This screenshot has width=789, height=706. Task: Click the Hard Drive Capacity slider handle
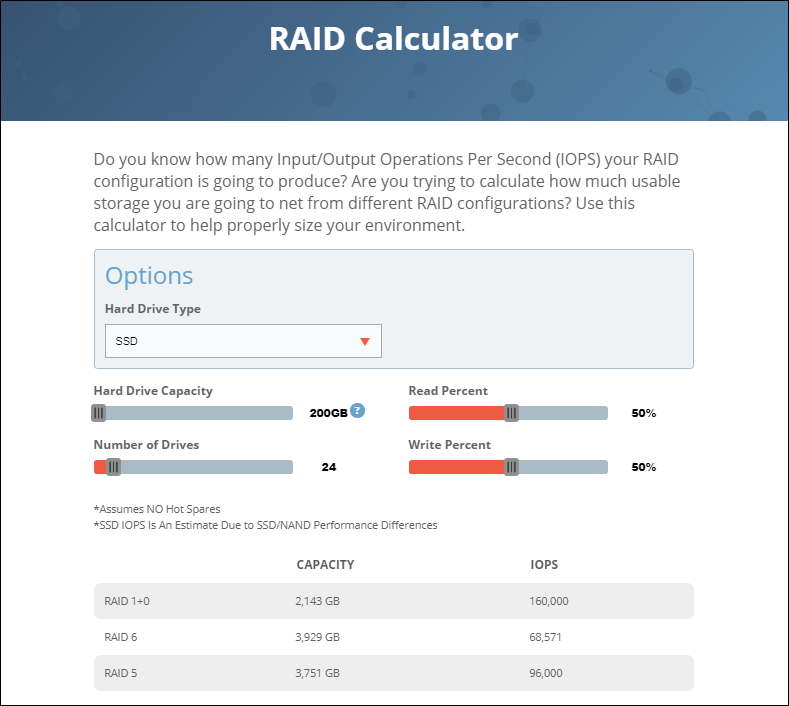(99, 413)
